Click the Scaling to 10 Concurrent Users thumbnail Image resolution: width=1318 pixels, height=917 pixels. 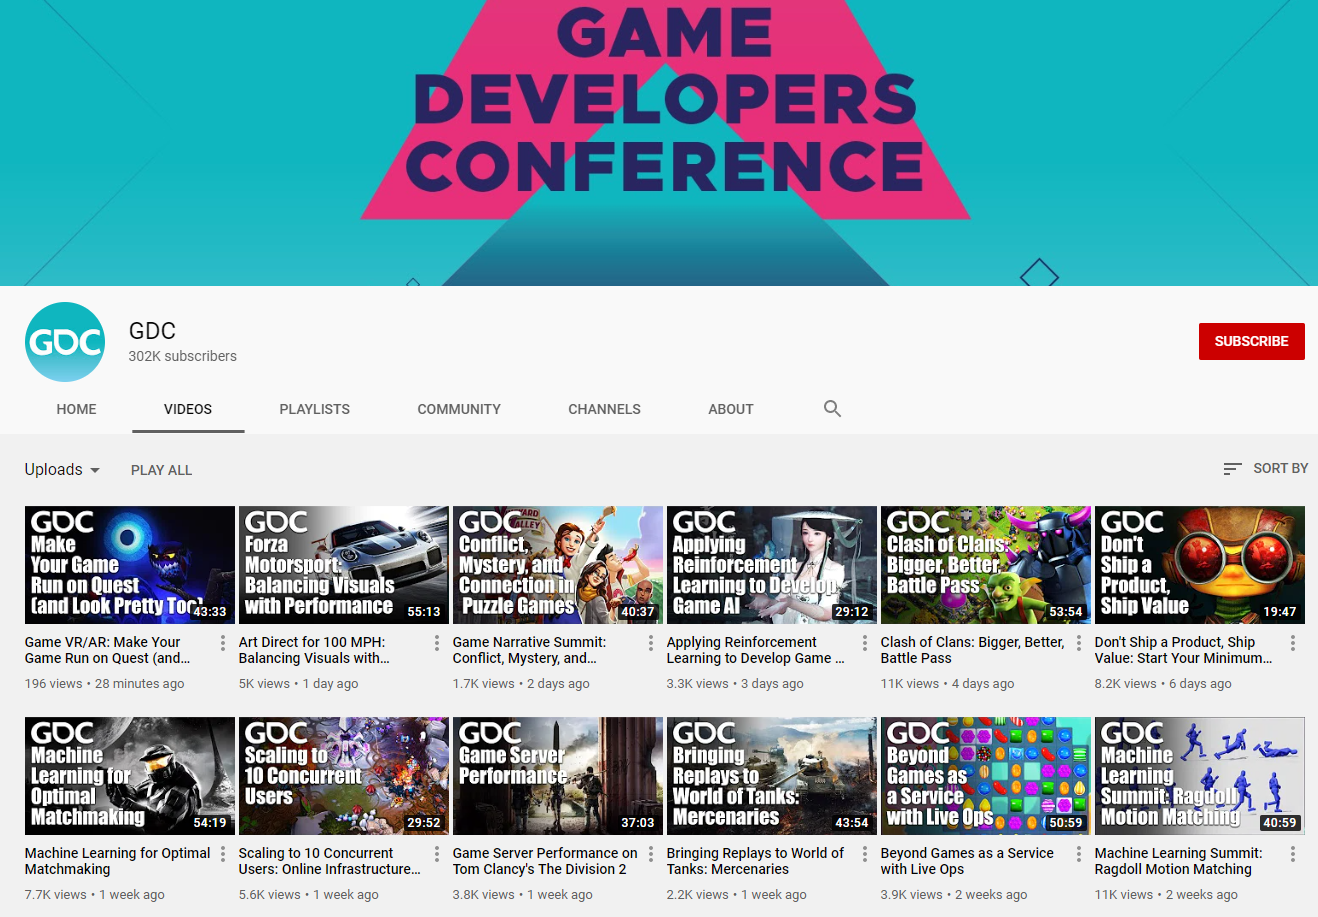(344, 776)
